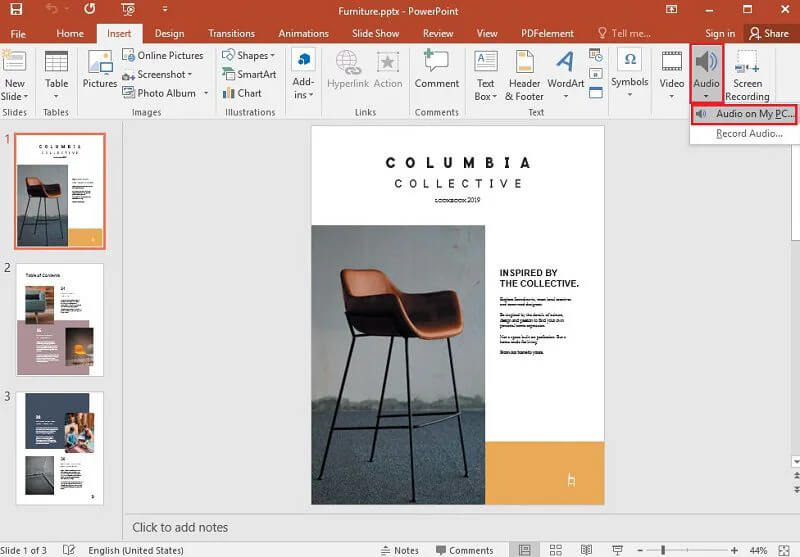Select slide 1 thumbnail
This screenshot has height=557, width=800.
60,191
